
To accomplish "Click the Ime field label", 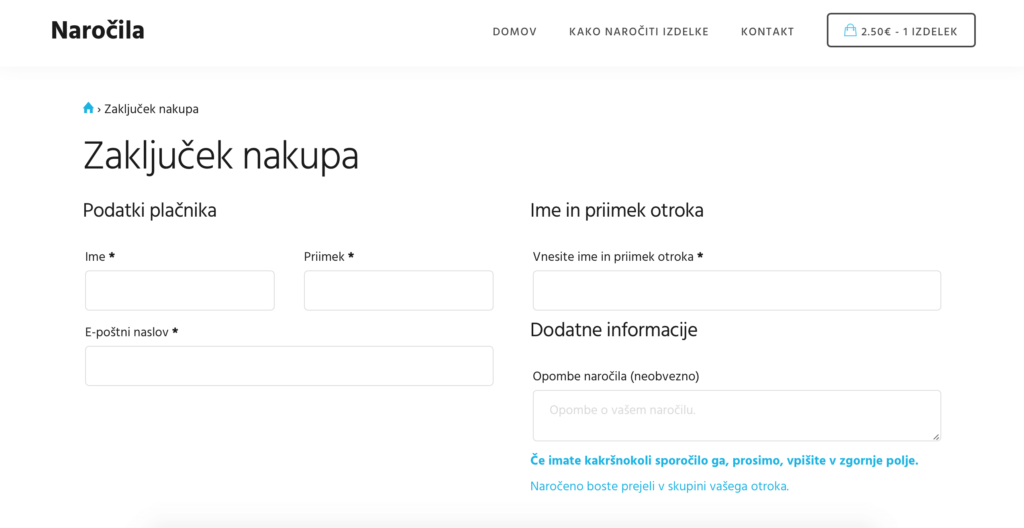I will [x=95, y=257].
